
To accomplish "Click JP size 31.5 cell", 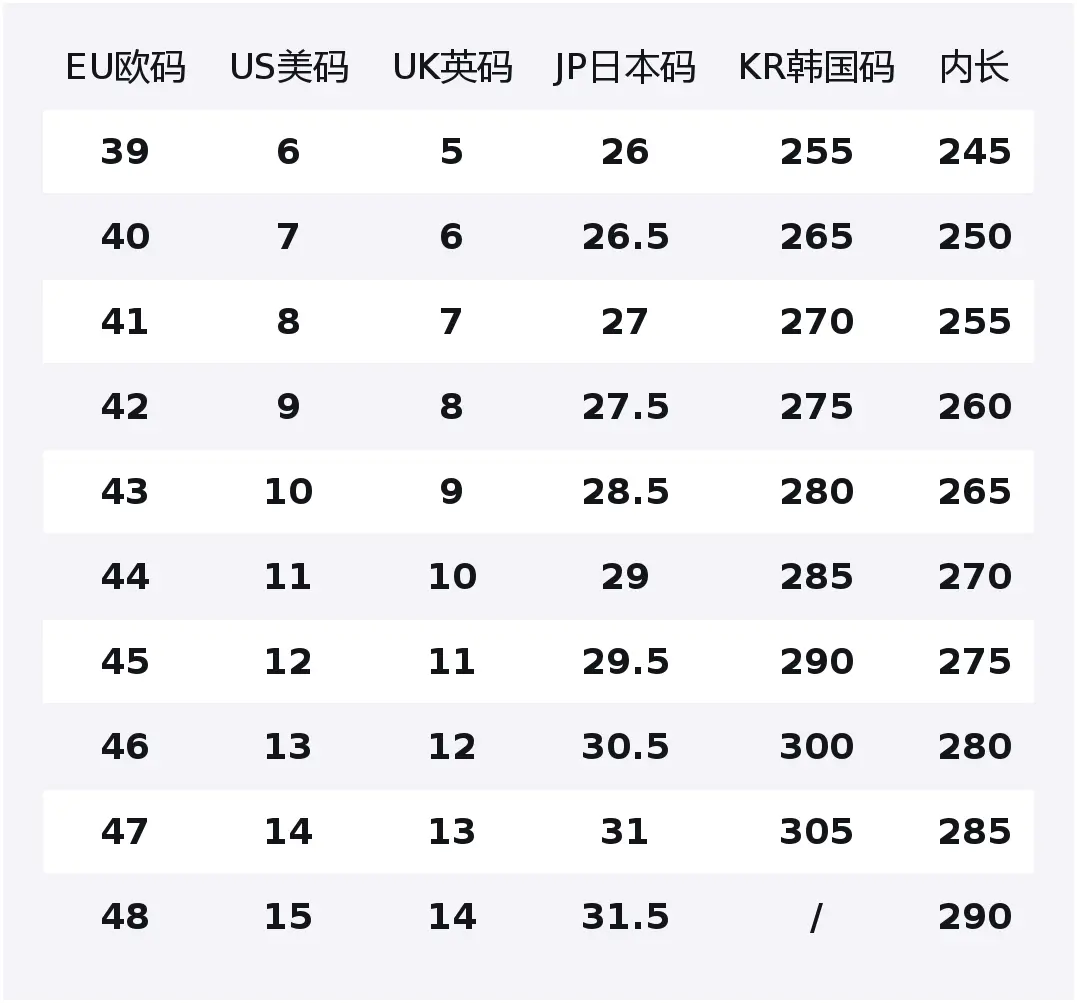I will pos(625,917).
